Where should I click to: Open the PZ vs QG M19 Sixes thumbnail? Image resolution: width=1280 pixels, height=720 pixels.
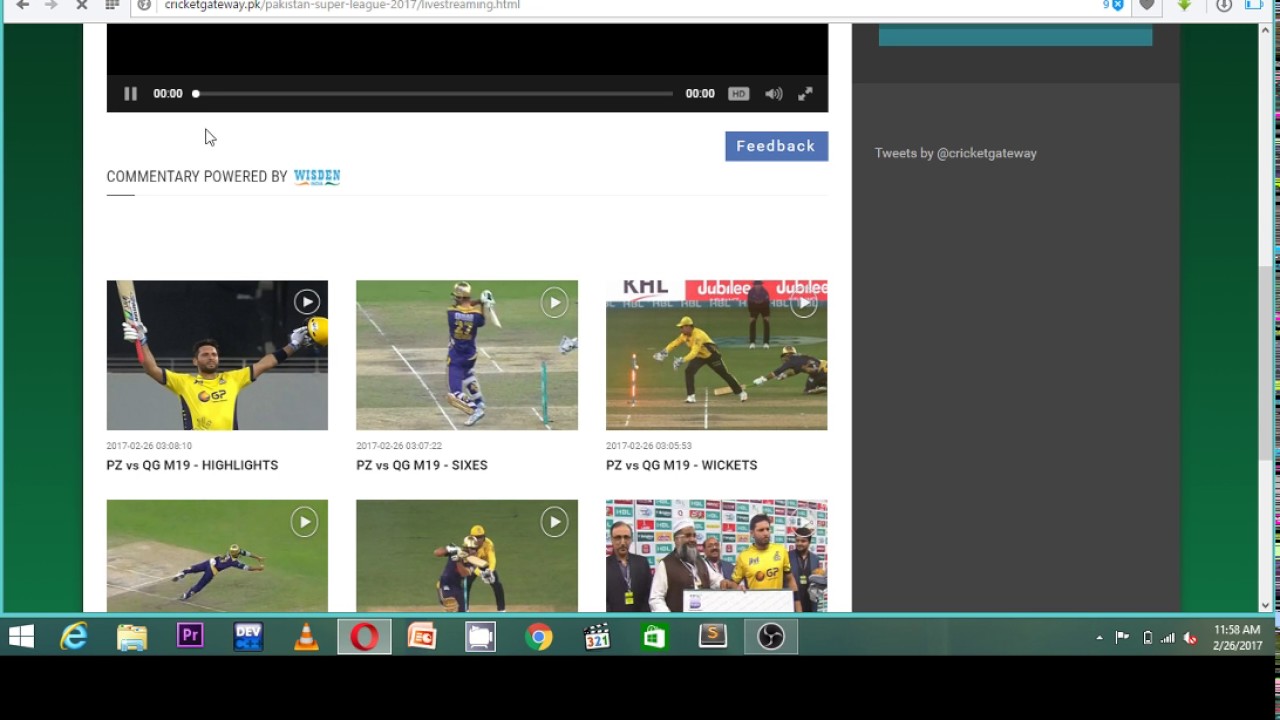coord(467,355)
